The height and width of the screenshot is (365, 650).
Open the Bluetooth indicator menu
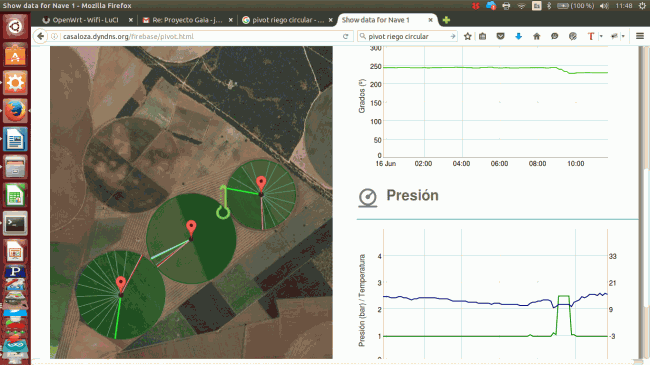[549, 6]
